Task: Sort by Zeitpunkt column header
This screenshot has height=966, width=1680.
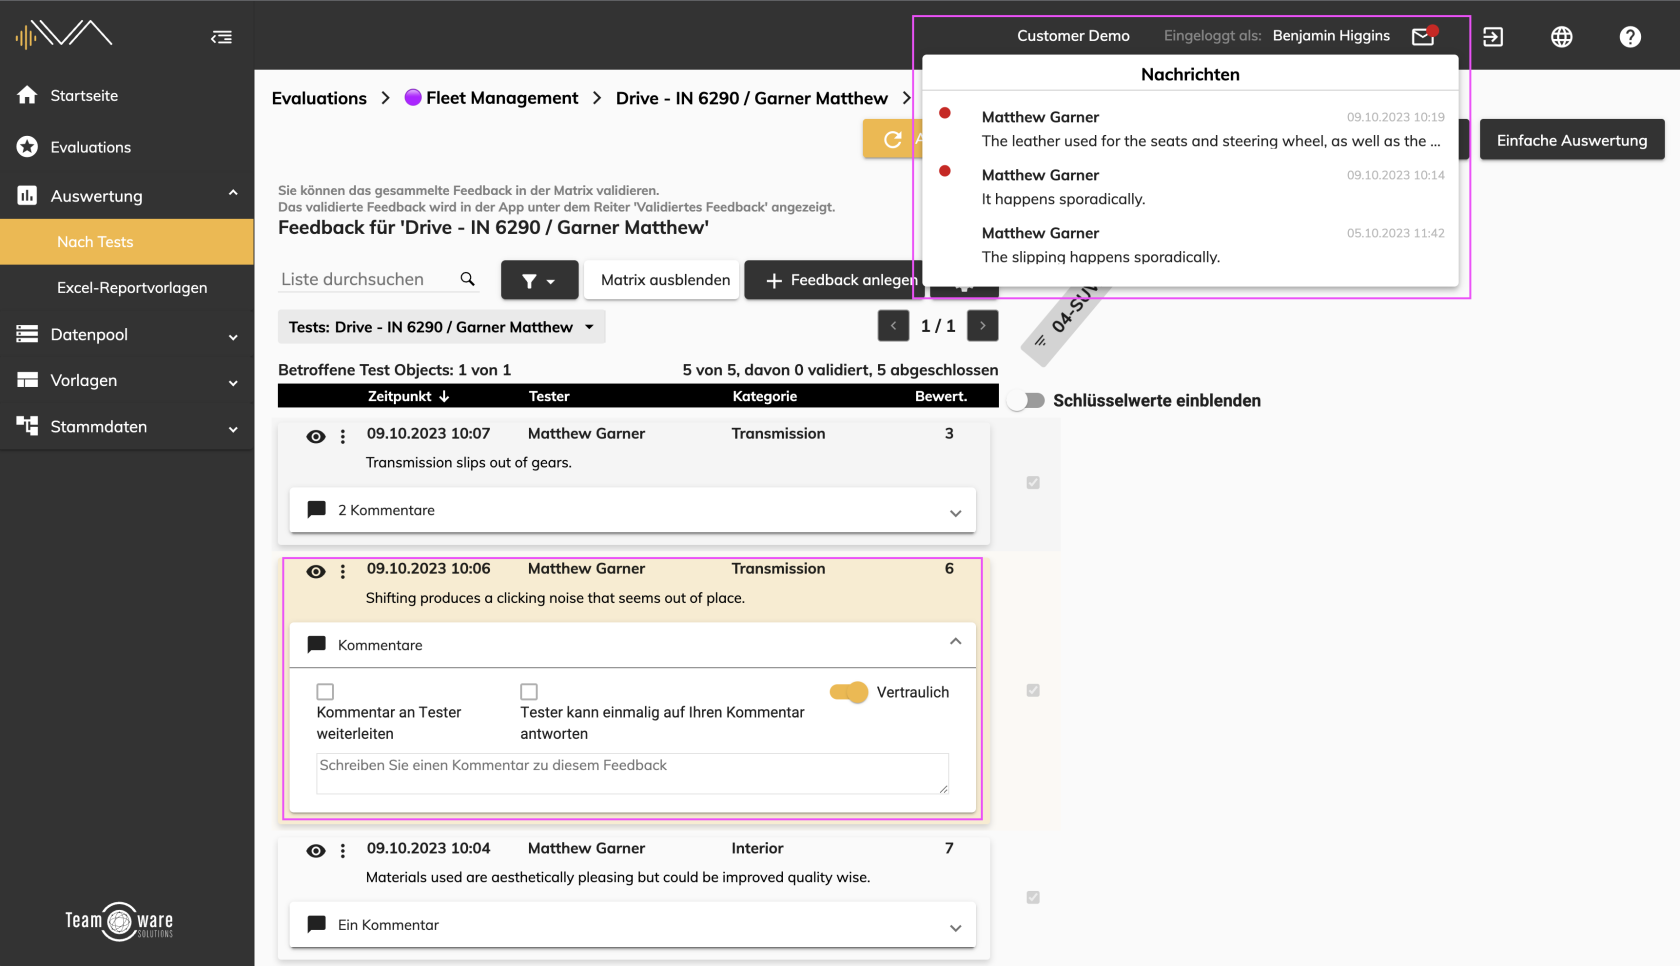Action: point(408,396)
